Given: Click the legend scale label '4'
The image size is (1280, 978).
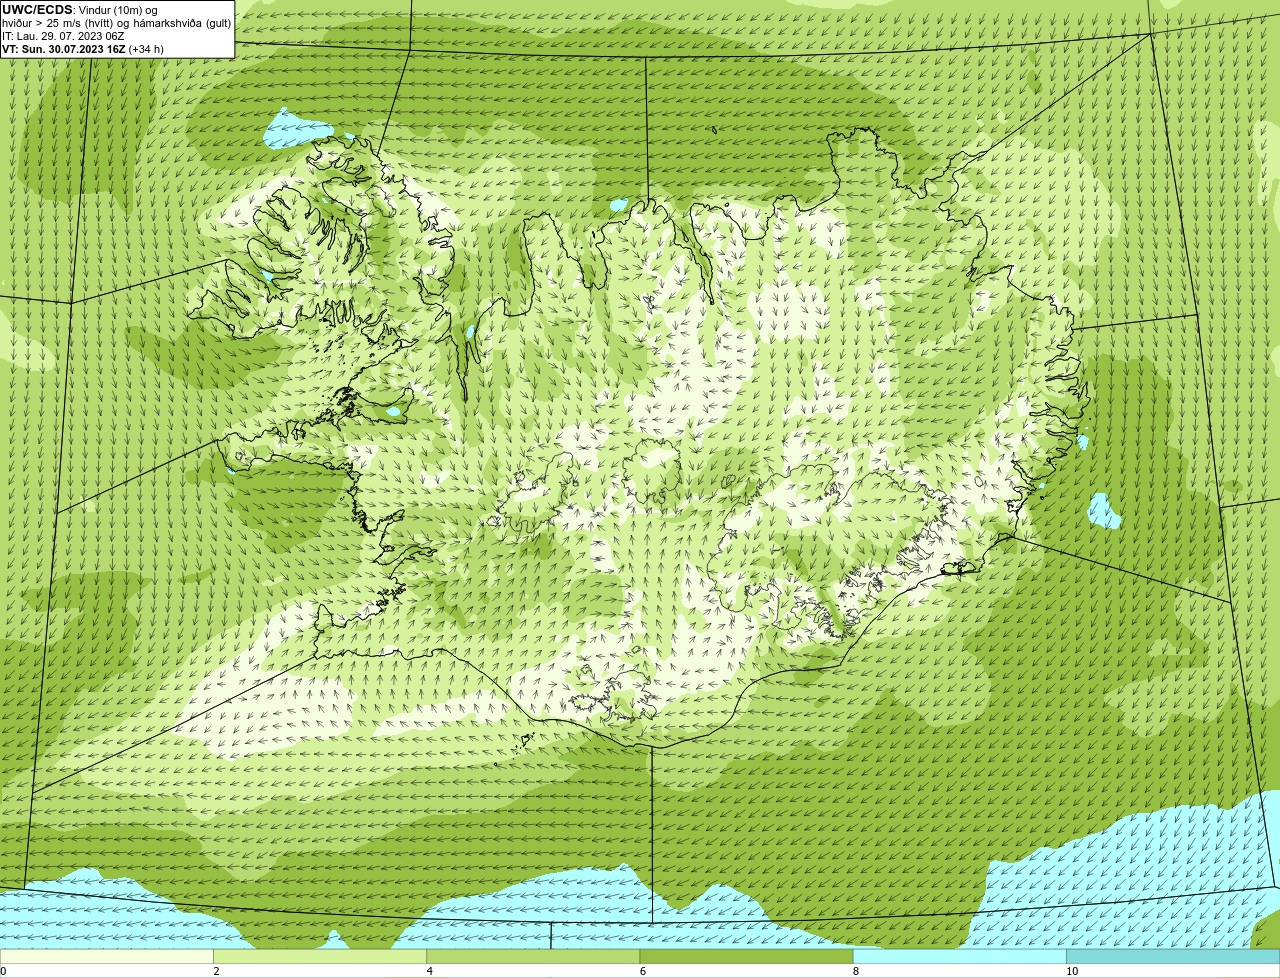Looking at the screenshot, I should coord(429,971).
